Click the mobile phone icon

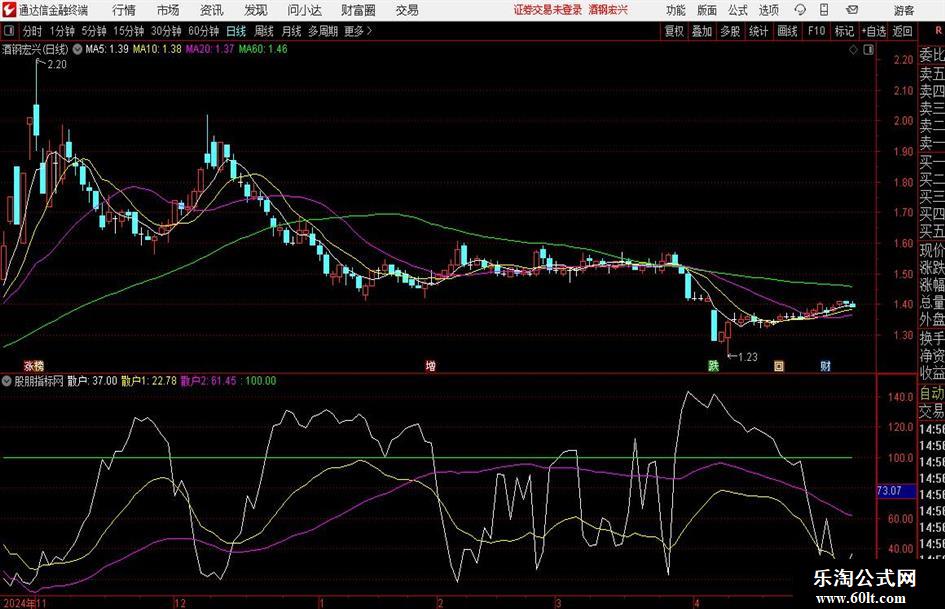[824, 10]
